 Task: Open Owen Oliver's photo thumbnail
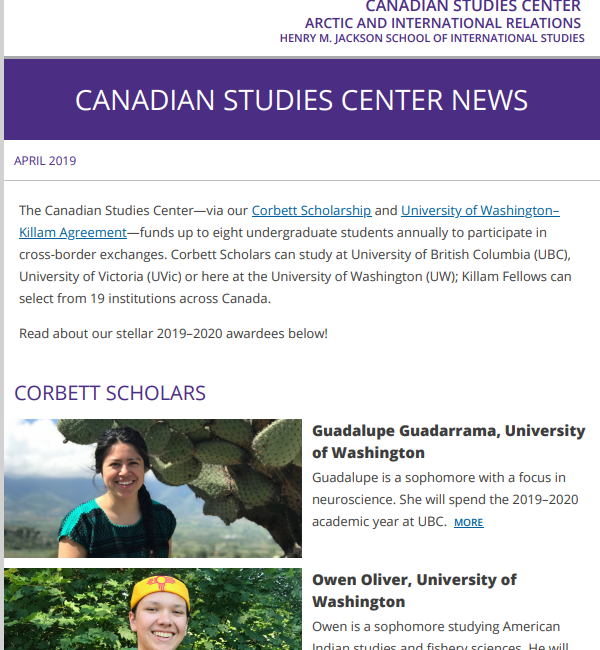click(153, 609)
